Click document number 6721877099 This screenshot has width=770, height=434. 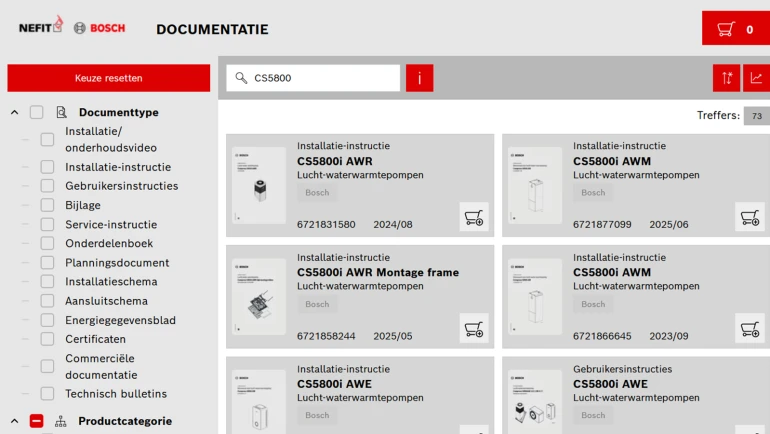point(602,224)
